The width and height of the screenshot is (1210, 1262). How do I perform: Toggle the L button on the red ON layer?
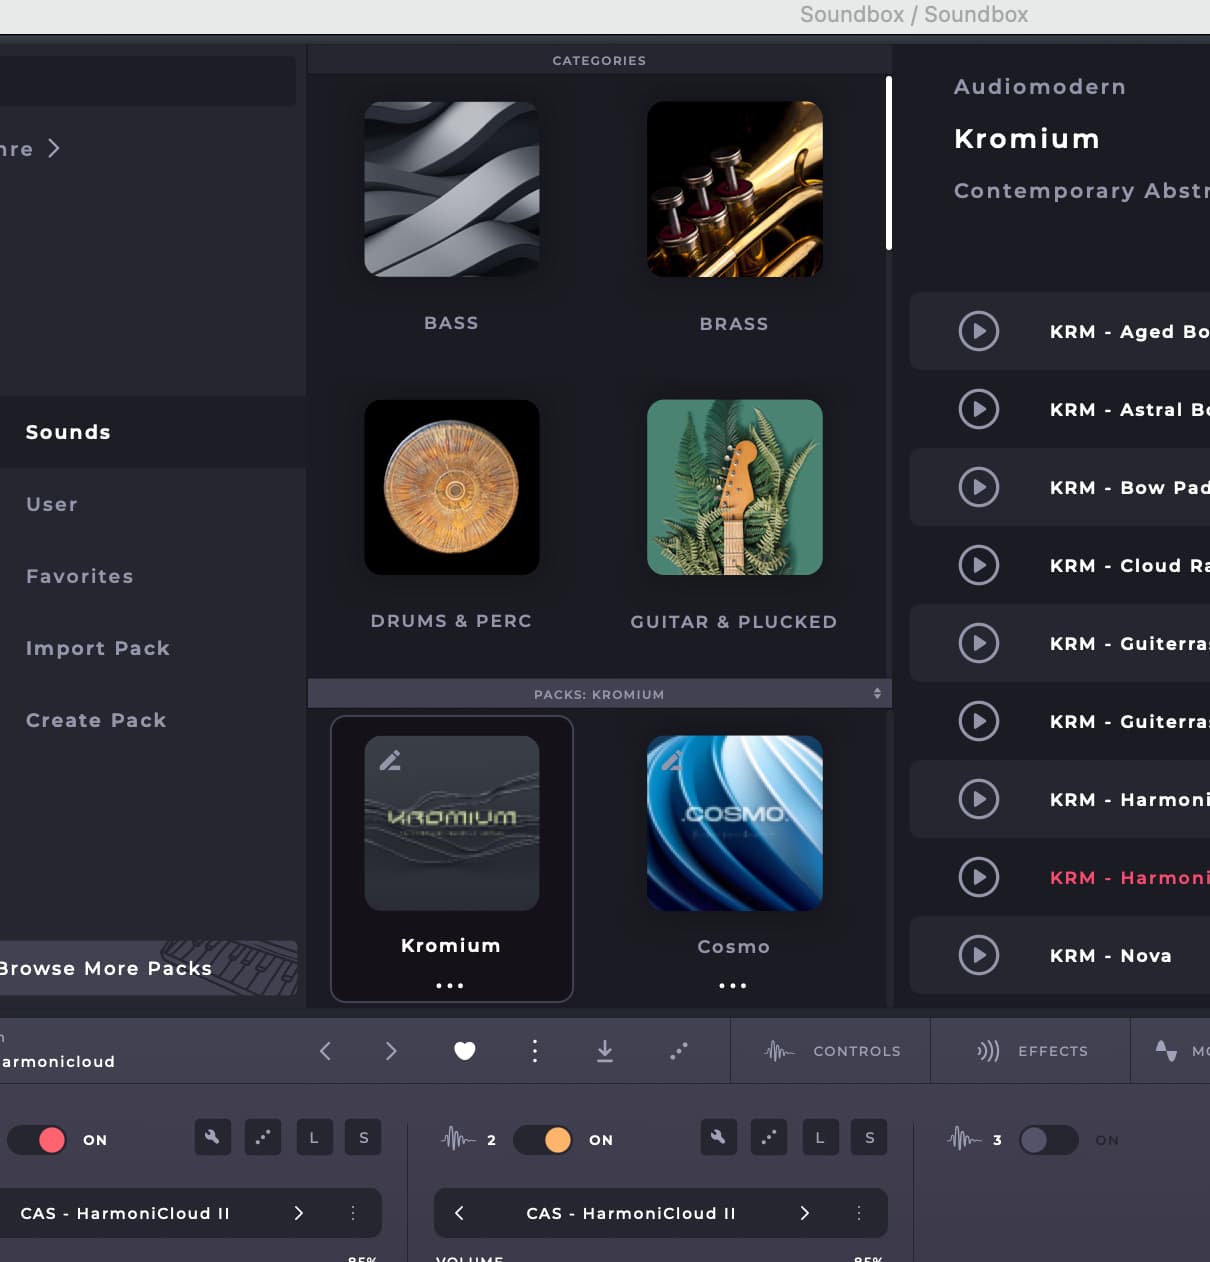click(x=313, y=1137)
